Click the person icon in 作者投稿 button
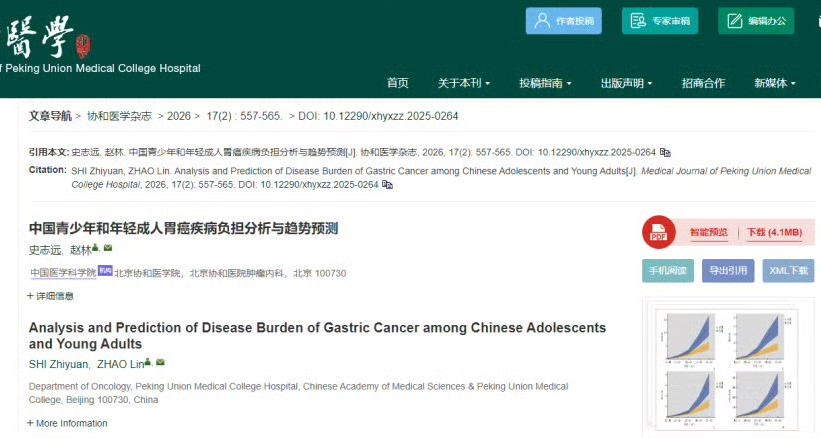821x438 pixels. (542, 21)
